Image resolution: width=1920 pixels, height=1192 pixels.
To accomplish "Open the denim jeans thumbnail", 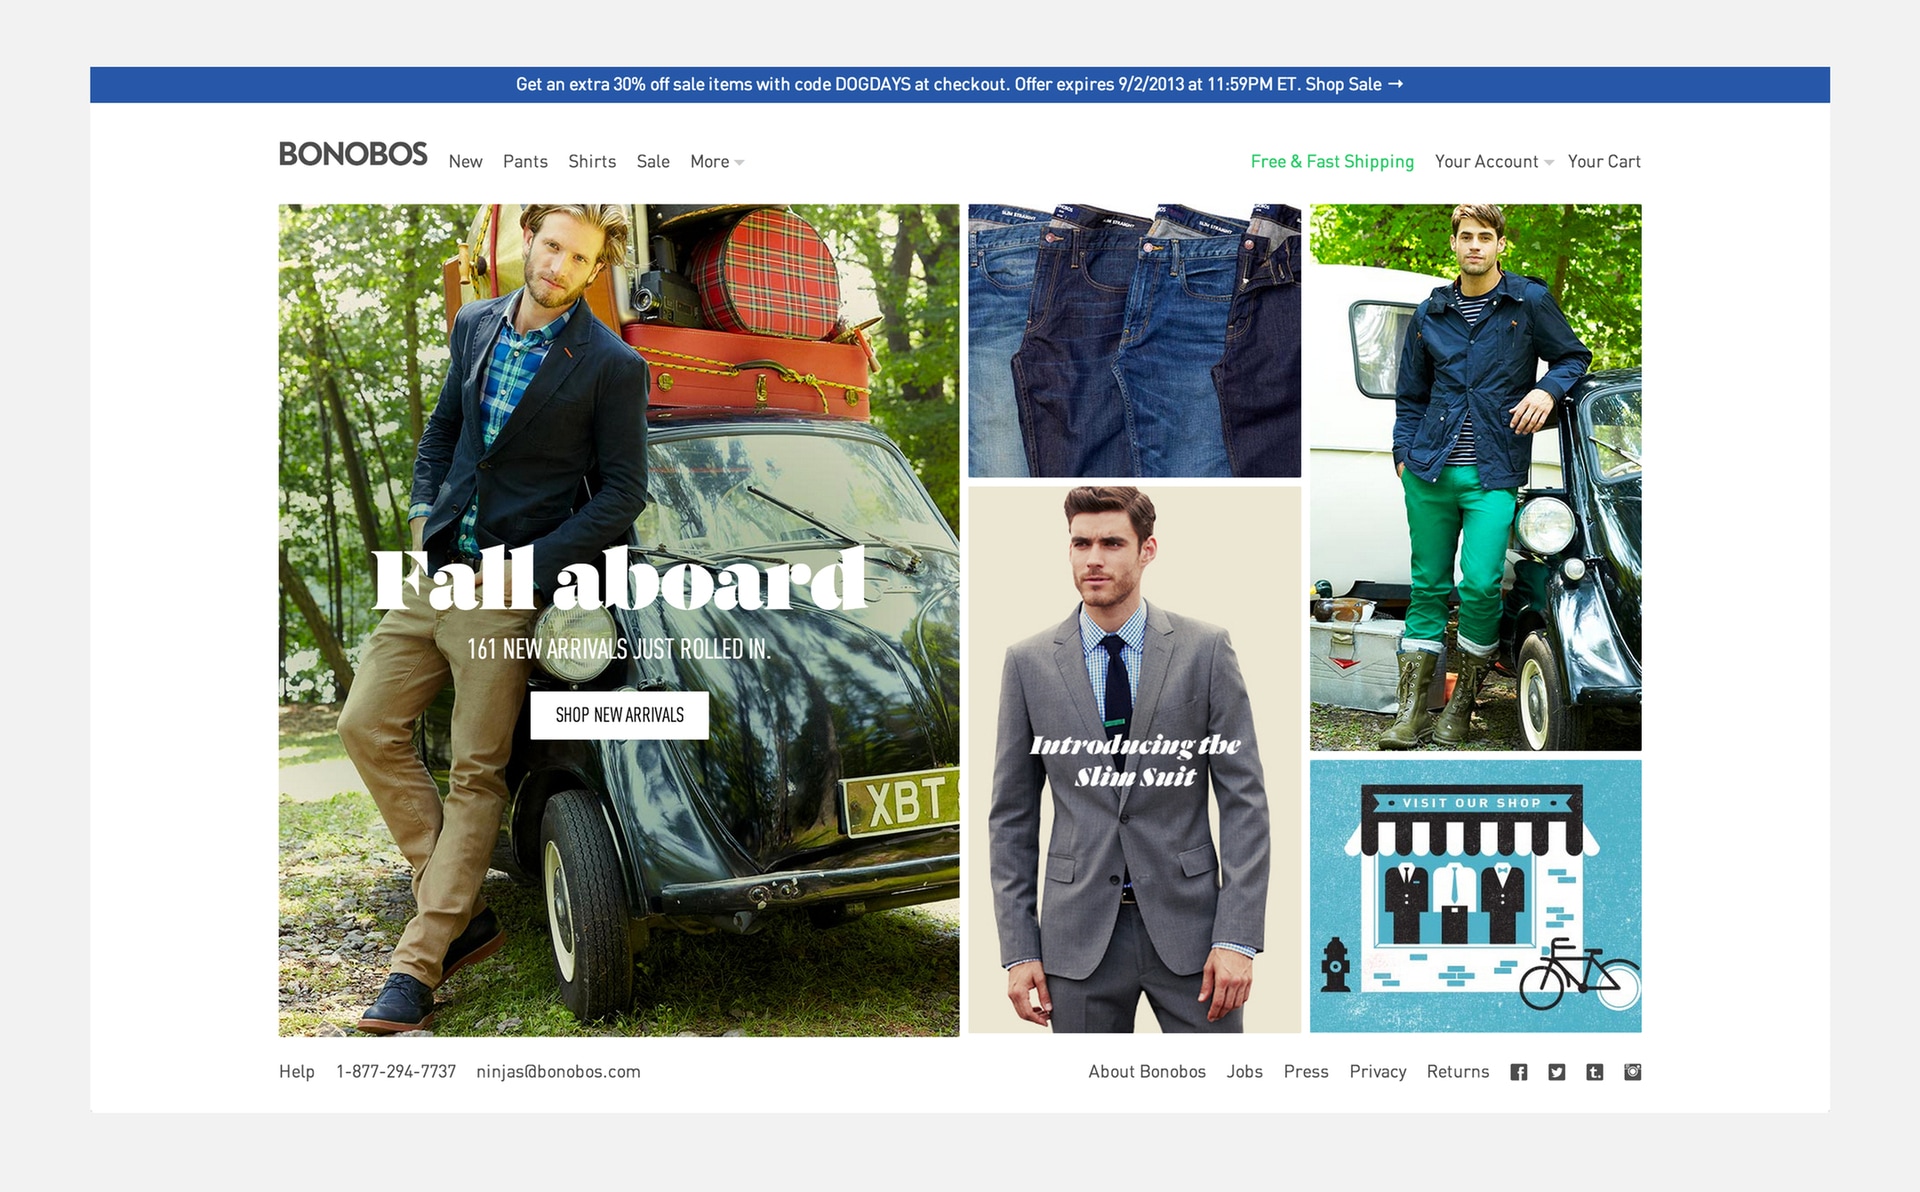I will (x=1134, y=341).
